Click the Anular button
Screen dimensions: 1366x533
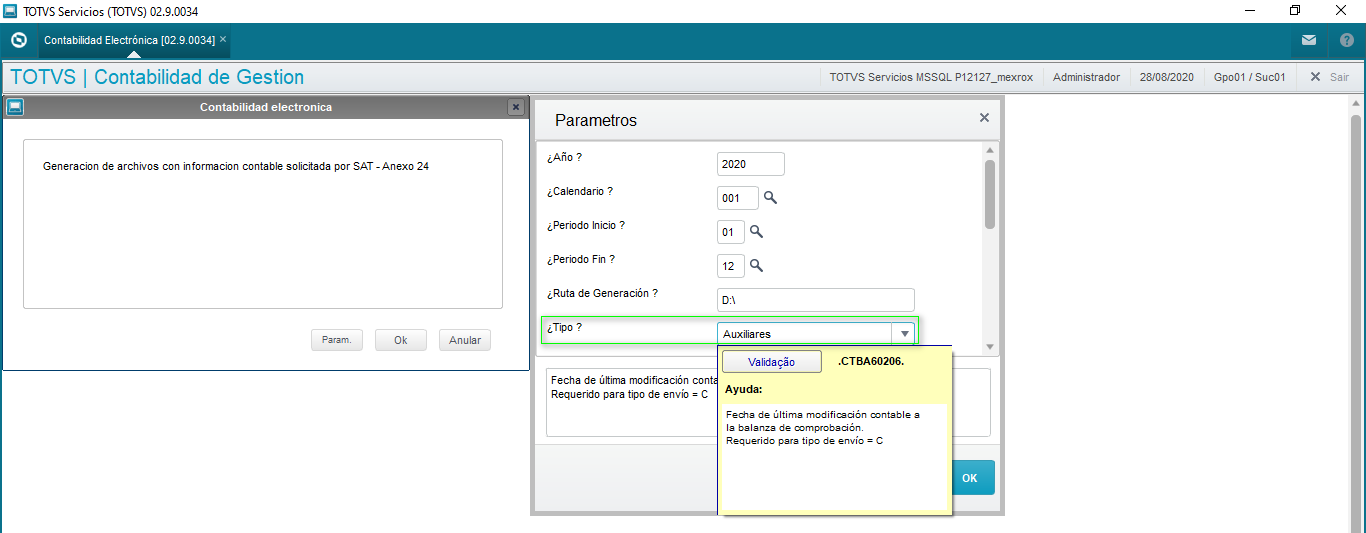[465, 340]
